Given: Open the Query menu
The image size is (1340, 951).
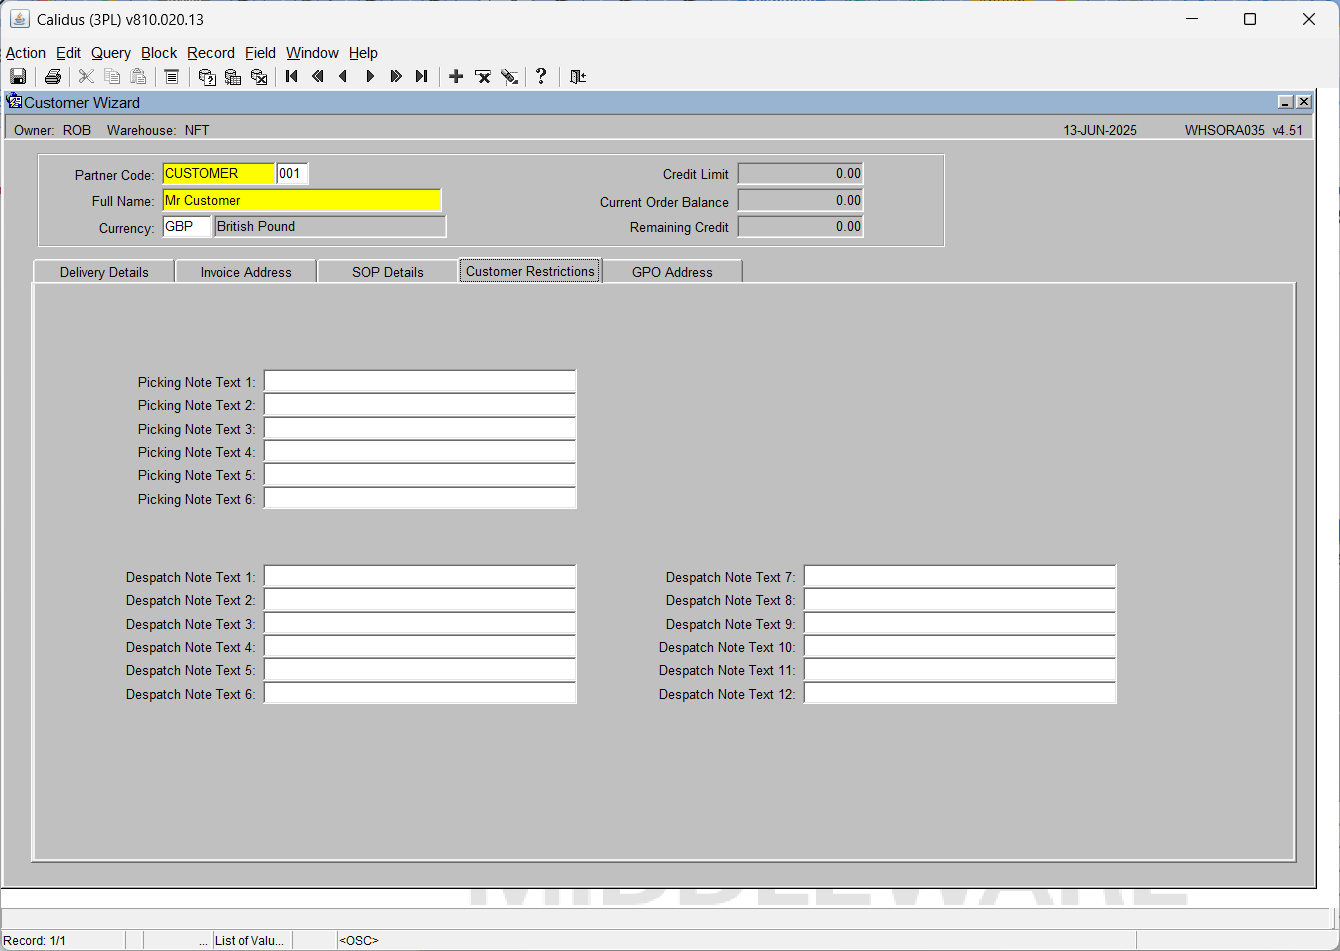Looking at the screenshot, I should 111,53.
